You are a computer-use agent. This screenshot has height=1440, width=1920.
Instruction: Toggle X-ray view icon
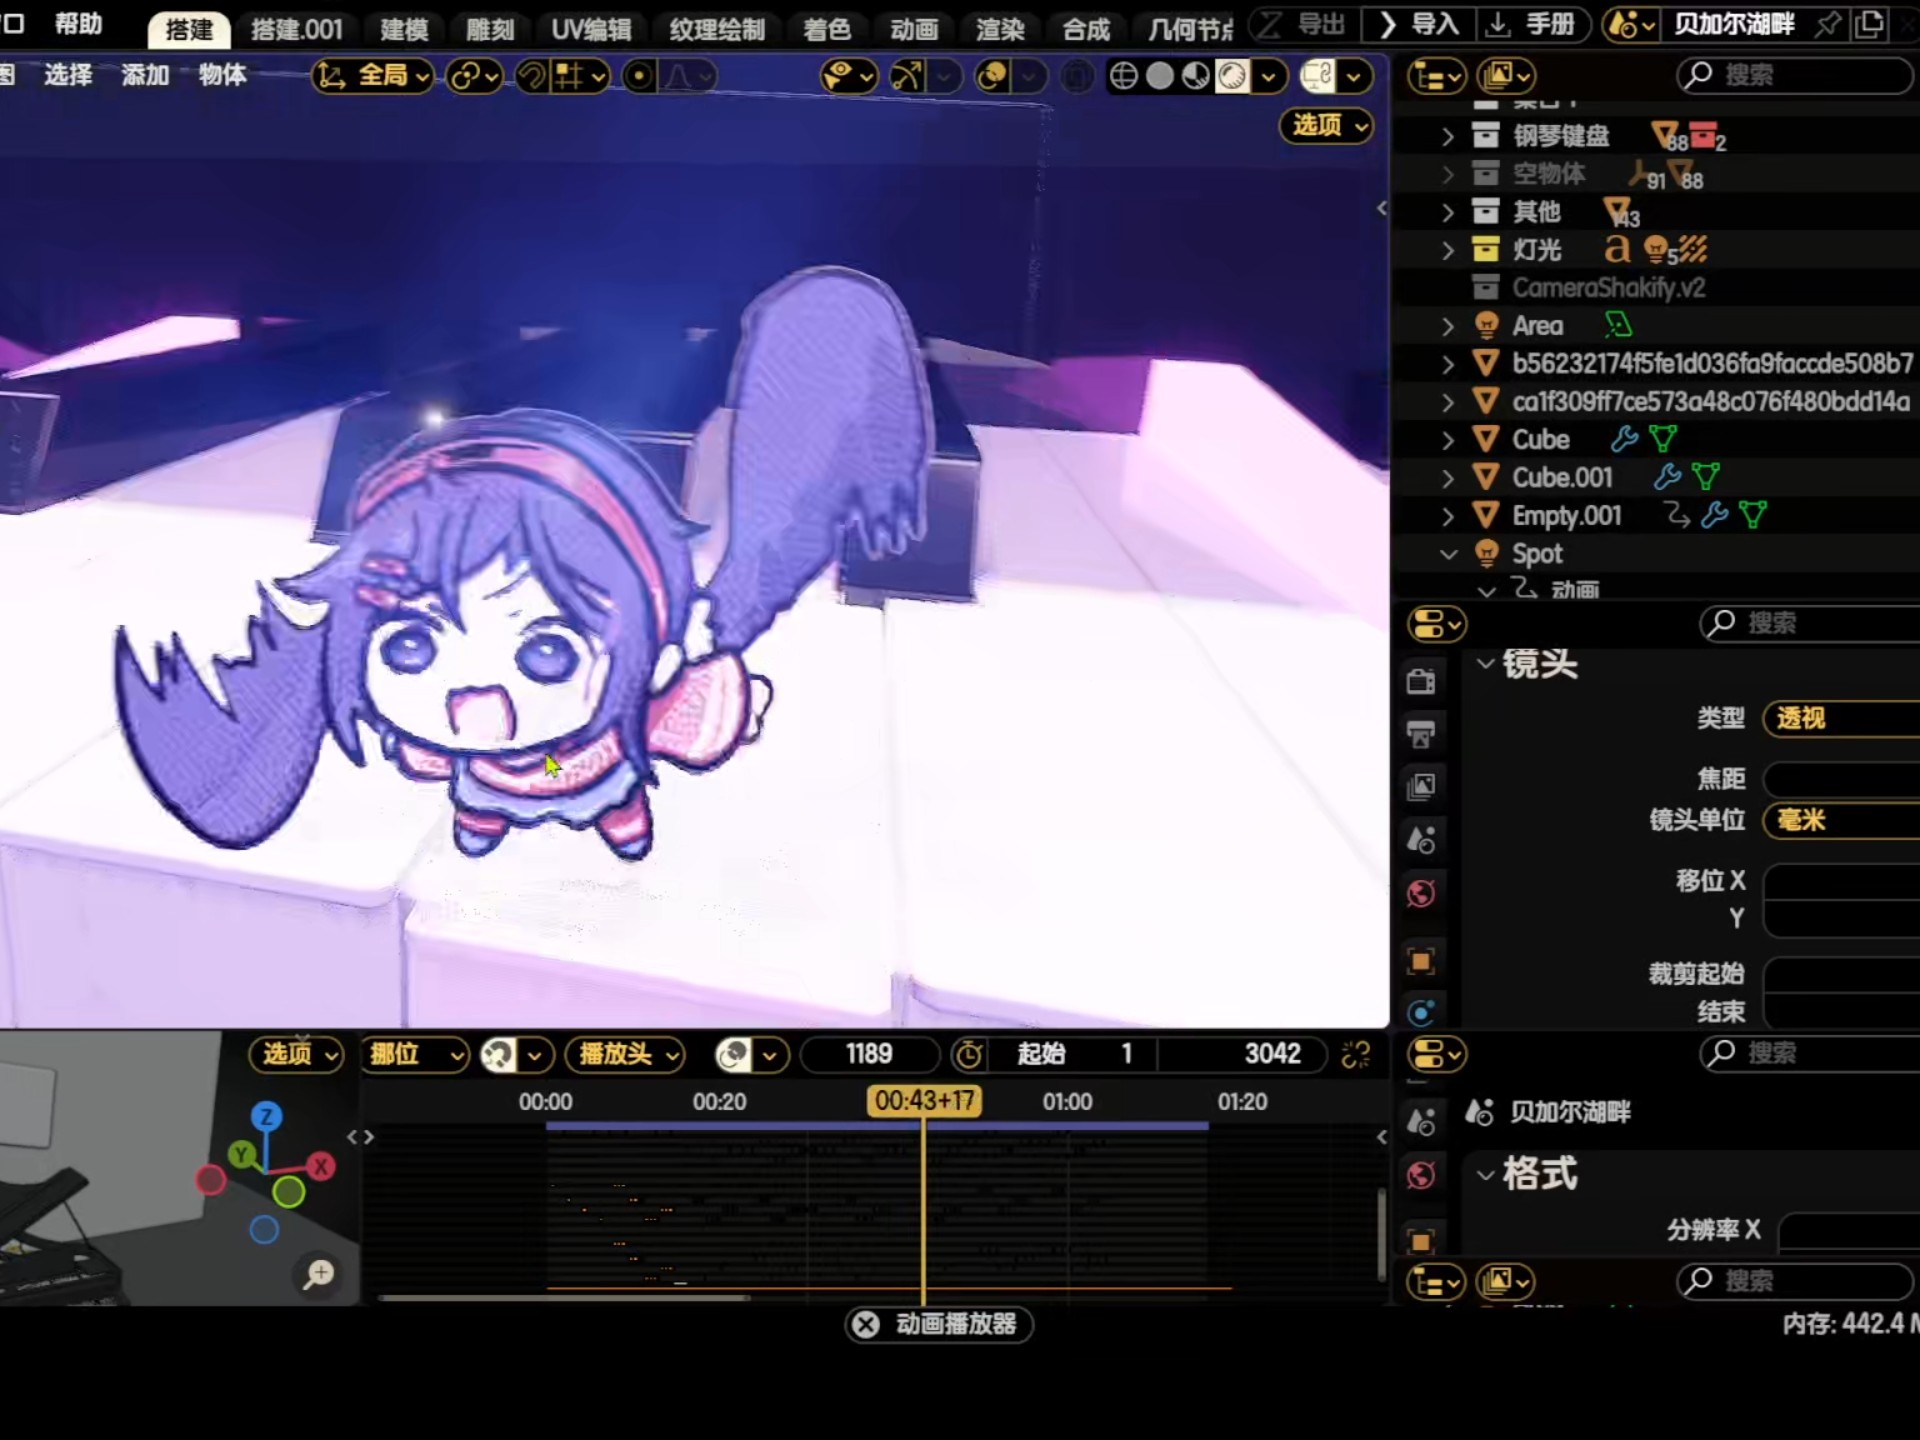tap(1077, 76)
